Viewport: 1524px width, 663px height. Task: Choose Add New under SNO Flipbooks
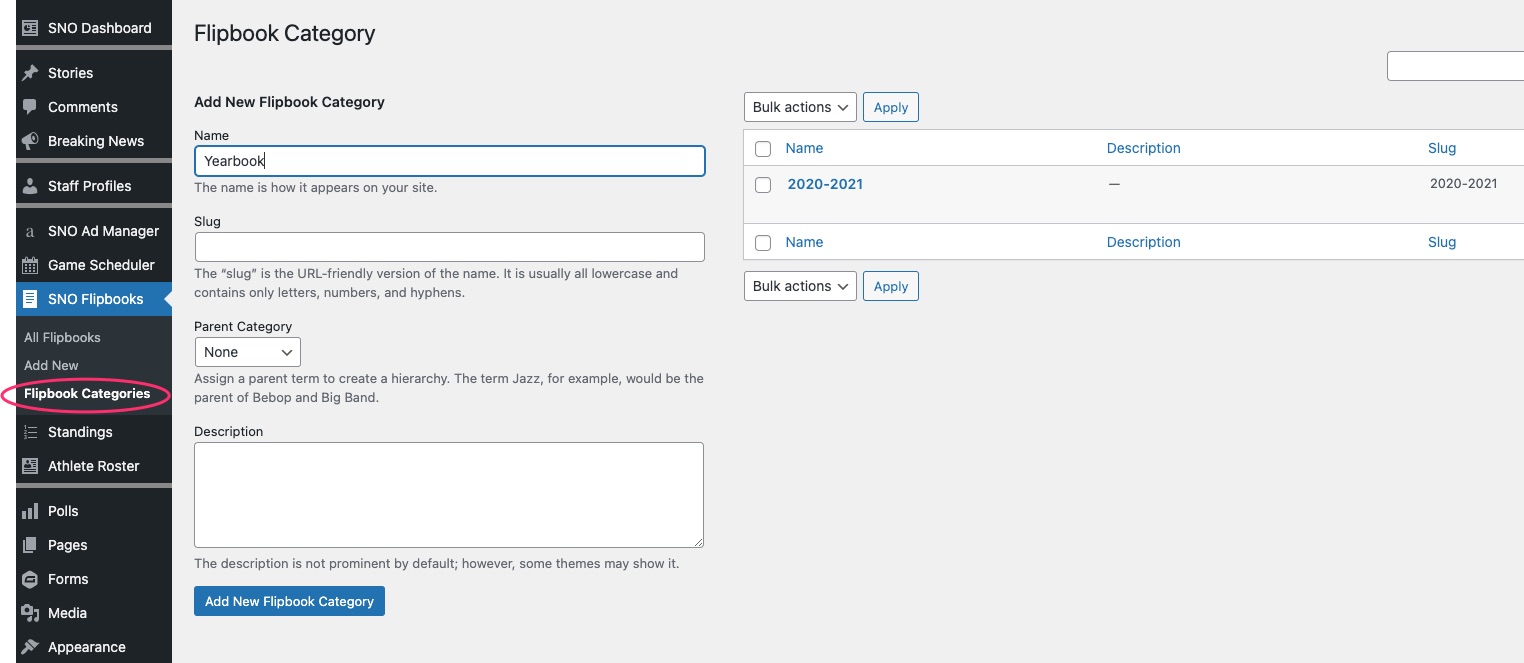[x=51, y=365]
